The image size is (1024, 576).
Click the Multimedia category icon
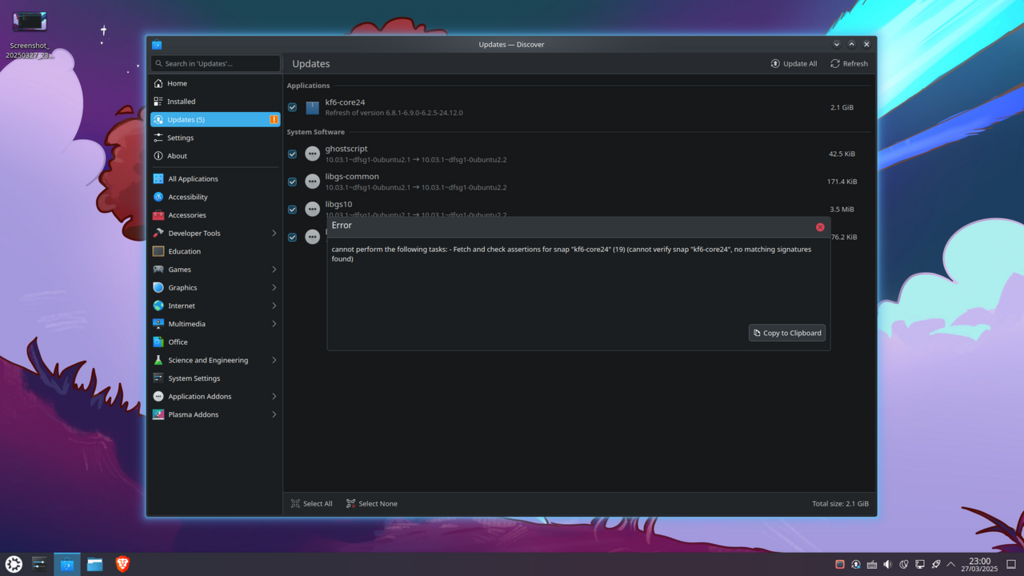point(158,324)
